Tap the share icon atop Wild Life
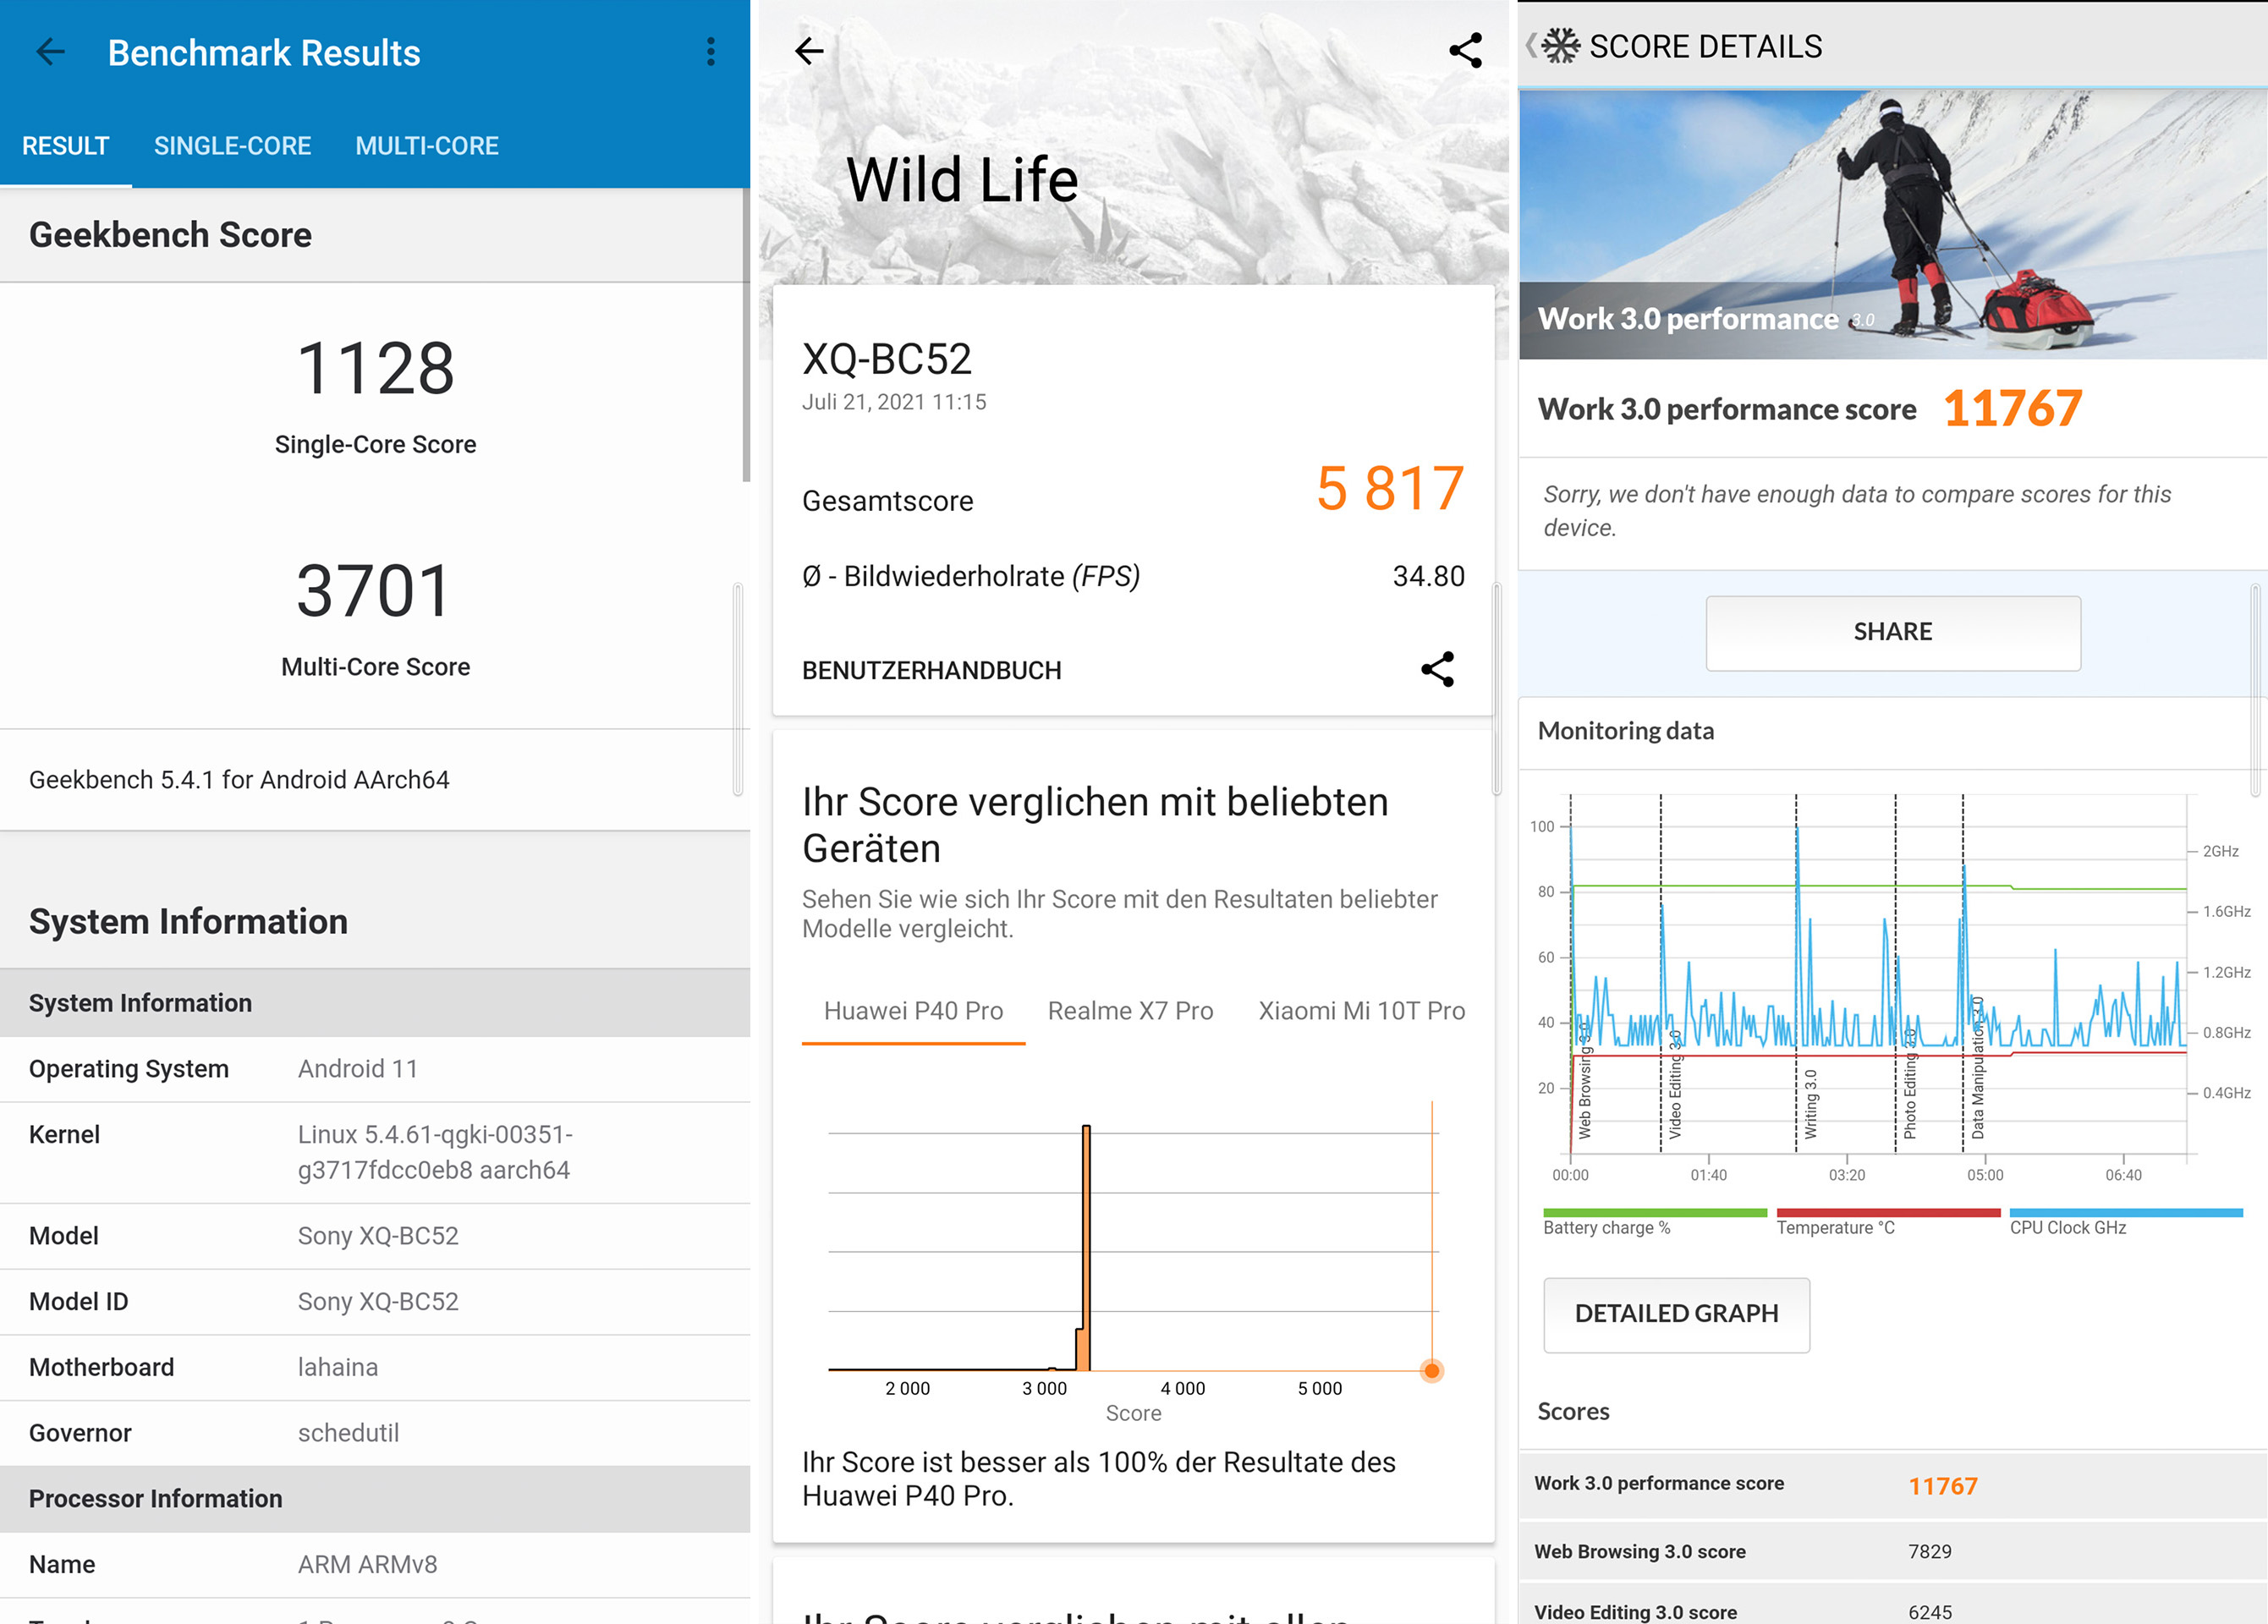Image resolution: width=2268 pixels, height=1624 pixels. (1465, 51)
